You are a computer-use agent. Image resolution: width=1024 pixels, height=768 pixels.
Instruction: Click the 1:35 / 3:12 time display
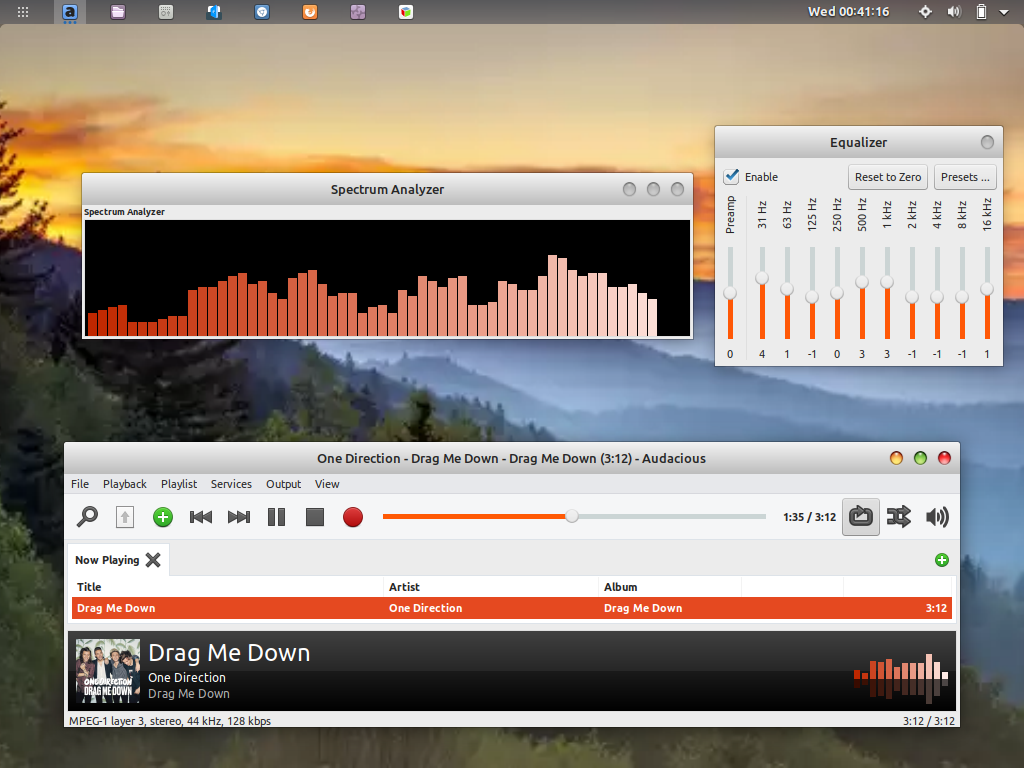(x=810, y=517)
